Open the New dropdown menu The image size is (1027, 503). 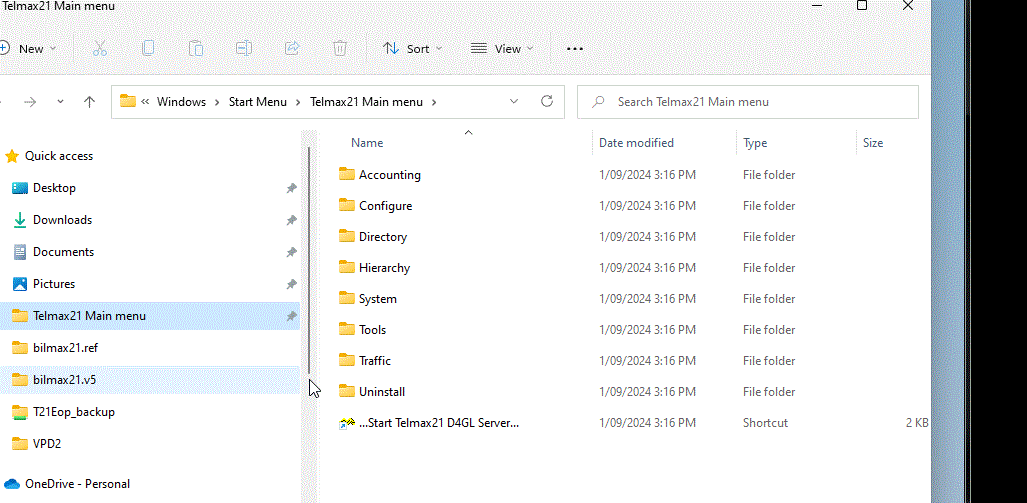pyautogui.click(x=28, y=48)
